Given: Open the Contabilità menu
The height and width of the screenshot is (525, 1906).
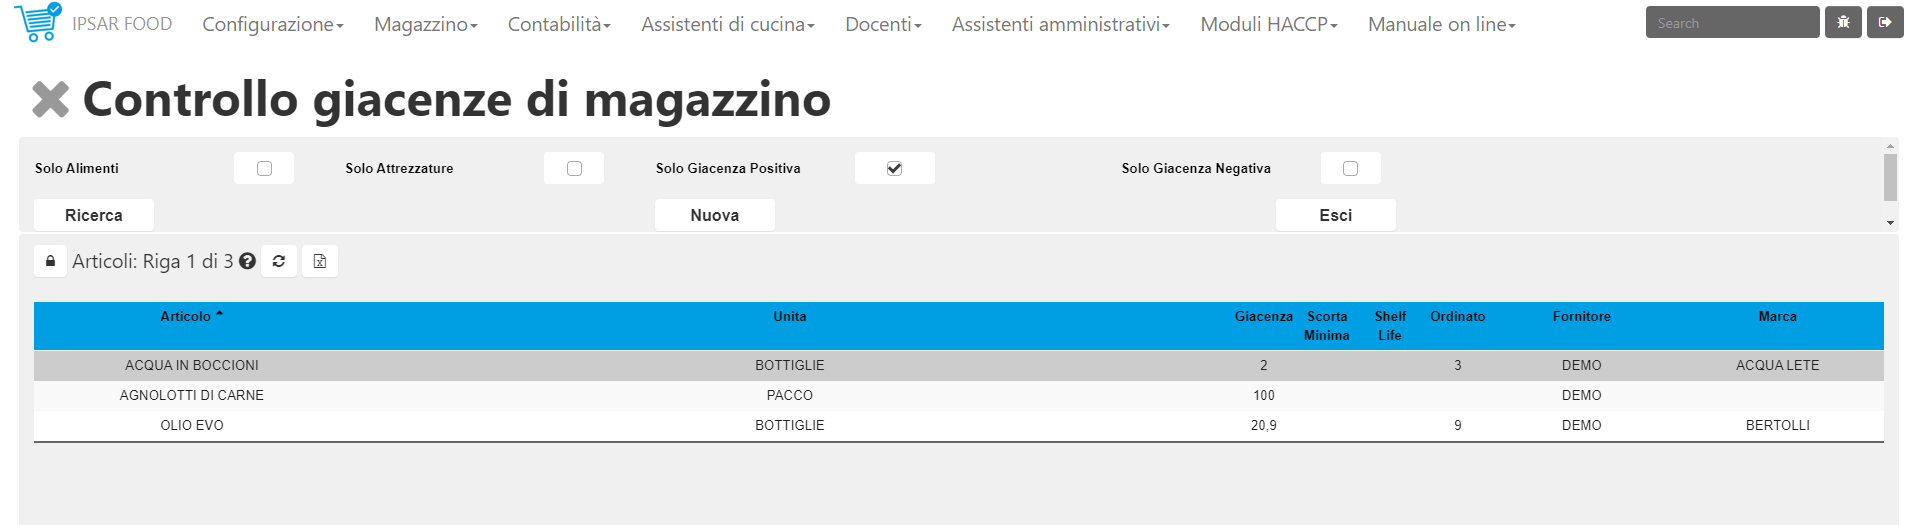Looking at the screenshot, I should 559,24.
